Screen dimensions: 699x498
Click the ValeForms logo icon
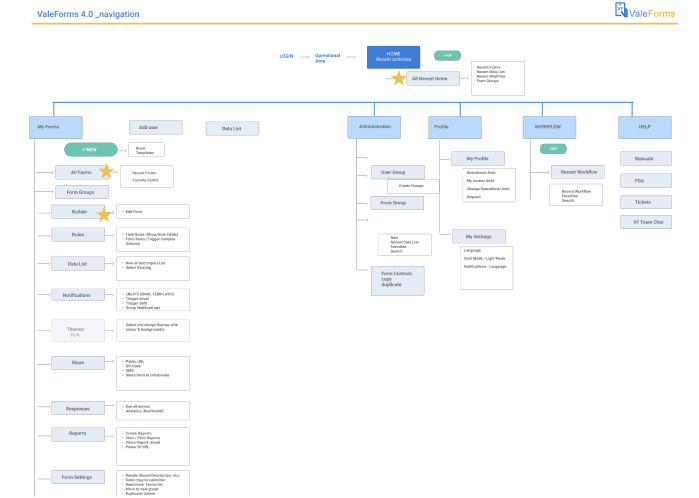[621, 10]
